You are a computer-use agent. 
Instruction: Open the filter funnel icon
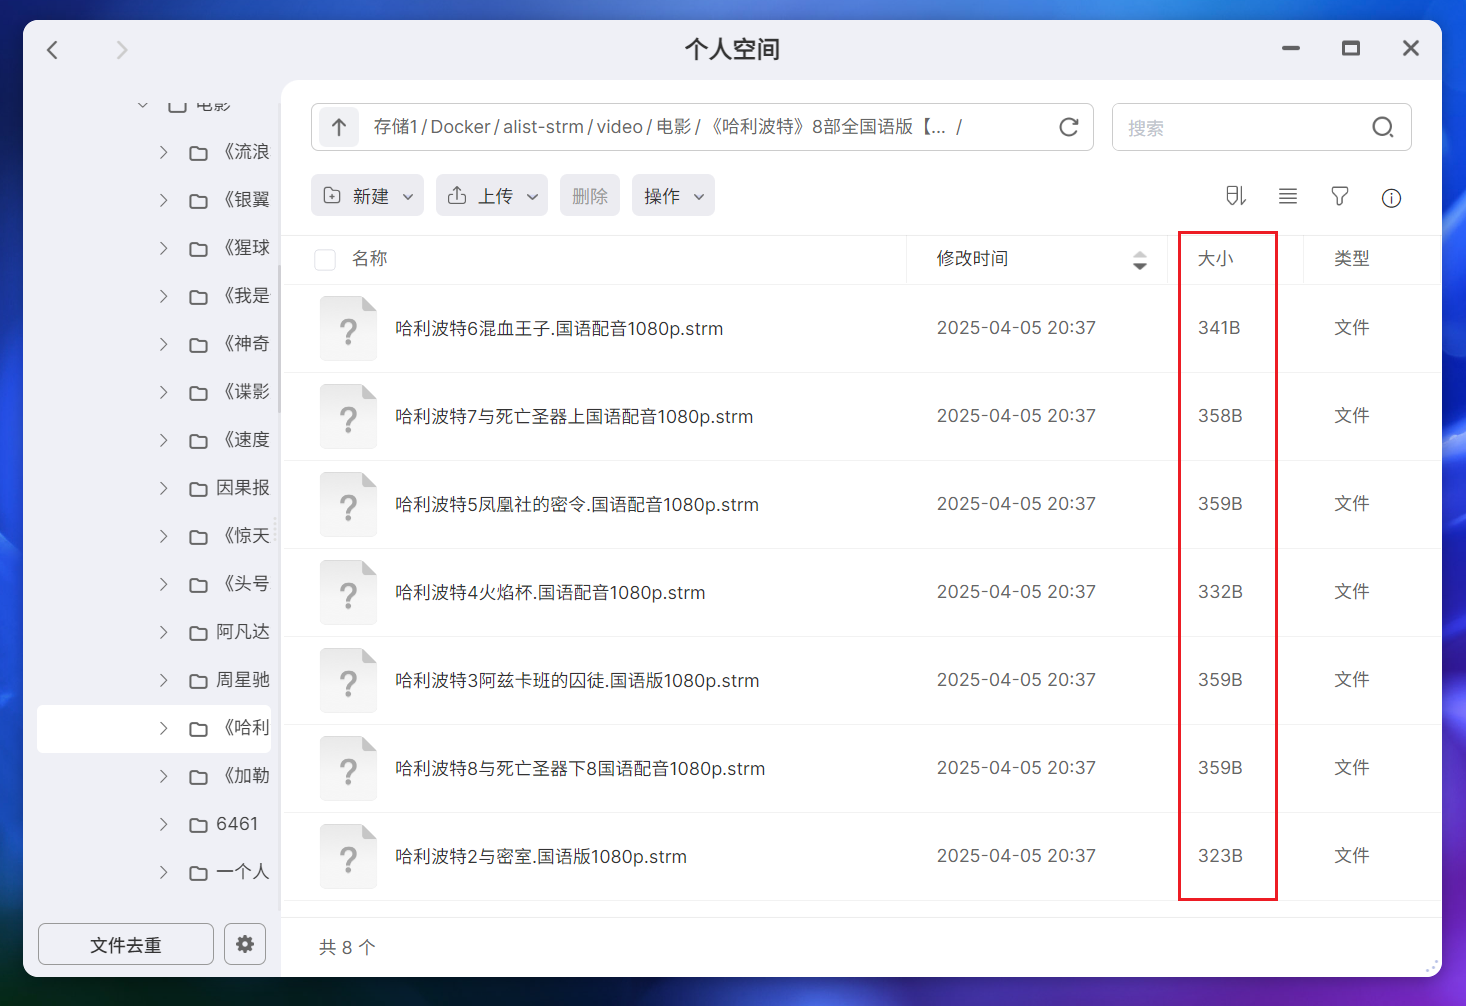(x=1340, y=196)
